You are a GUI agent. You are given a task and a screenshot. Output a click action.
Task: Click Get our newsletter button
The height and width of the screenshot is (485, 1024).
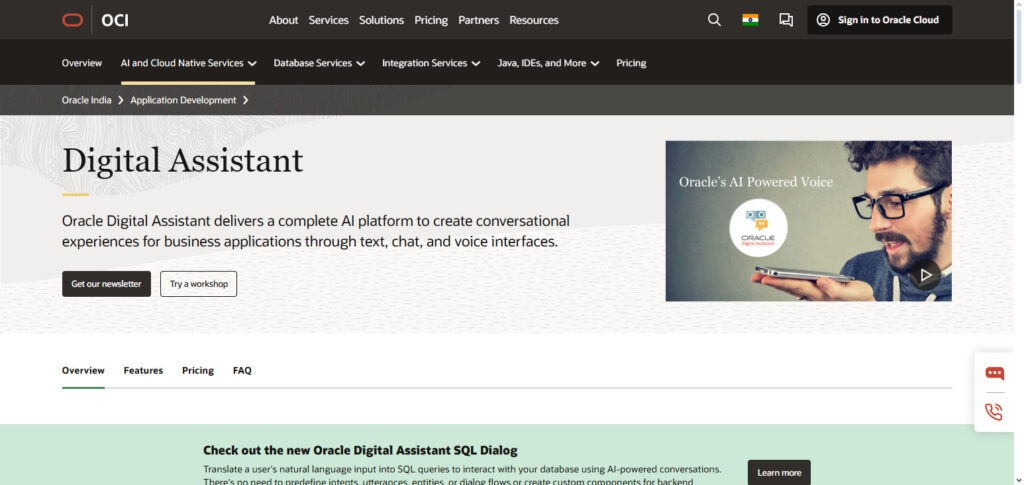pos(106,284)
